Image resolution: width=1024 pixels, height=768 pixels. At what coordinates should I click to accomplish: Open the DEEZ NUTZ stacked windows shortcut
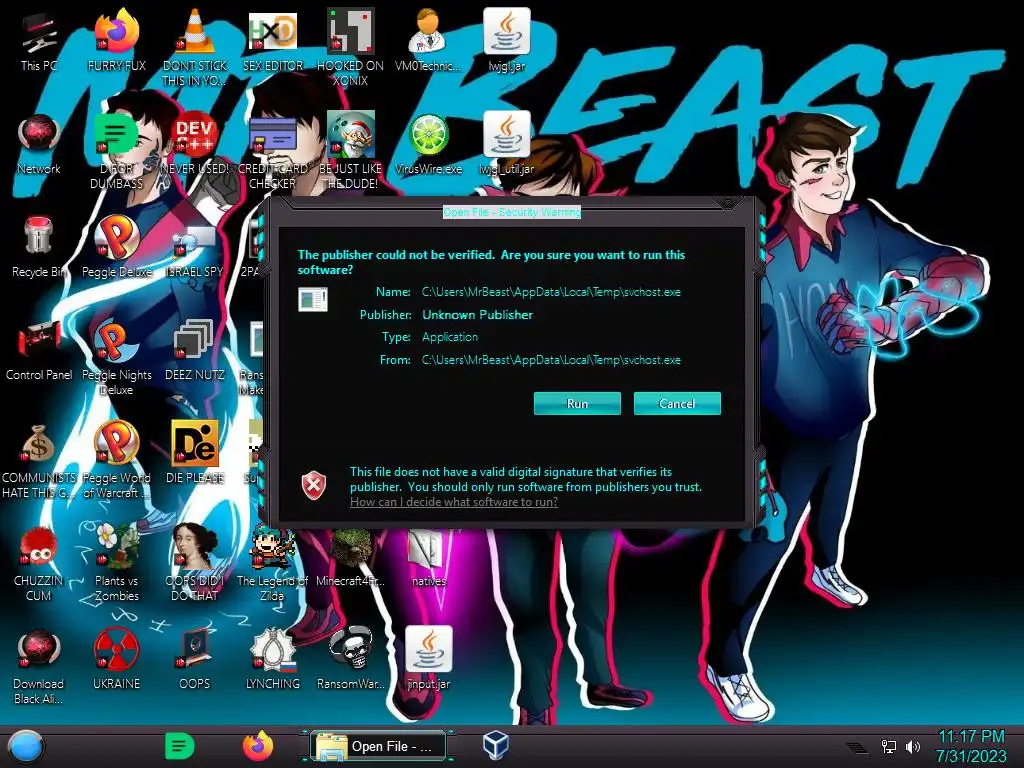click(195, 351)
